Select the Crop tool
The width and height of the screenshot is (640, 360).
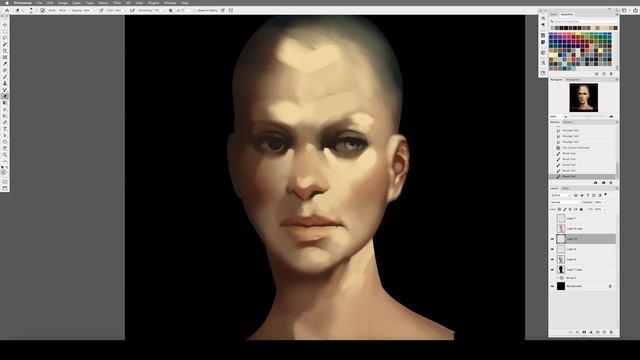click(5, 51)
